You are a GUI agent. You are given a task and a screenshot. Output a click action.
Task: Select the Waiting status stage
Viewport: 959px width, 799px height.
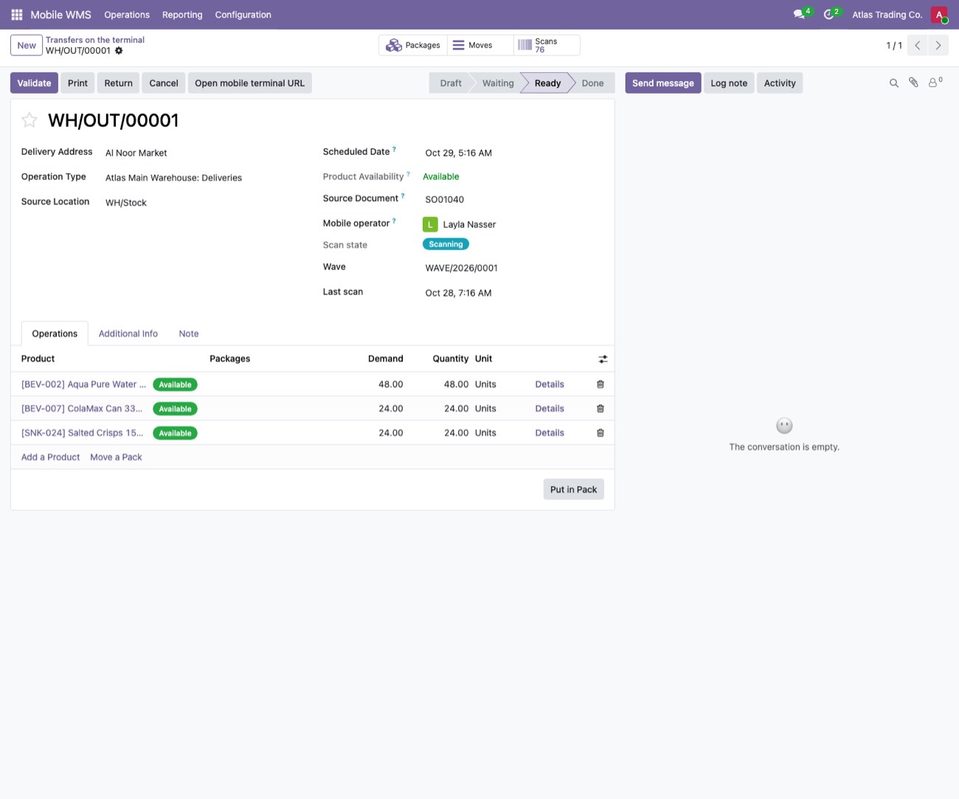click(498, 83)
